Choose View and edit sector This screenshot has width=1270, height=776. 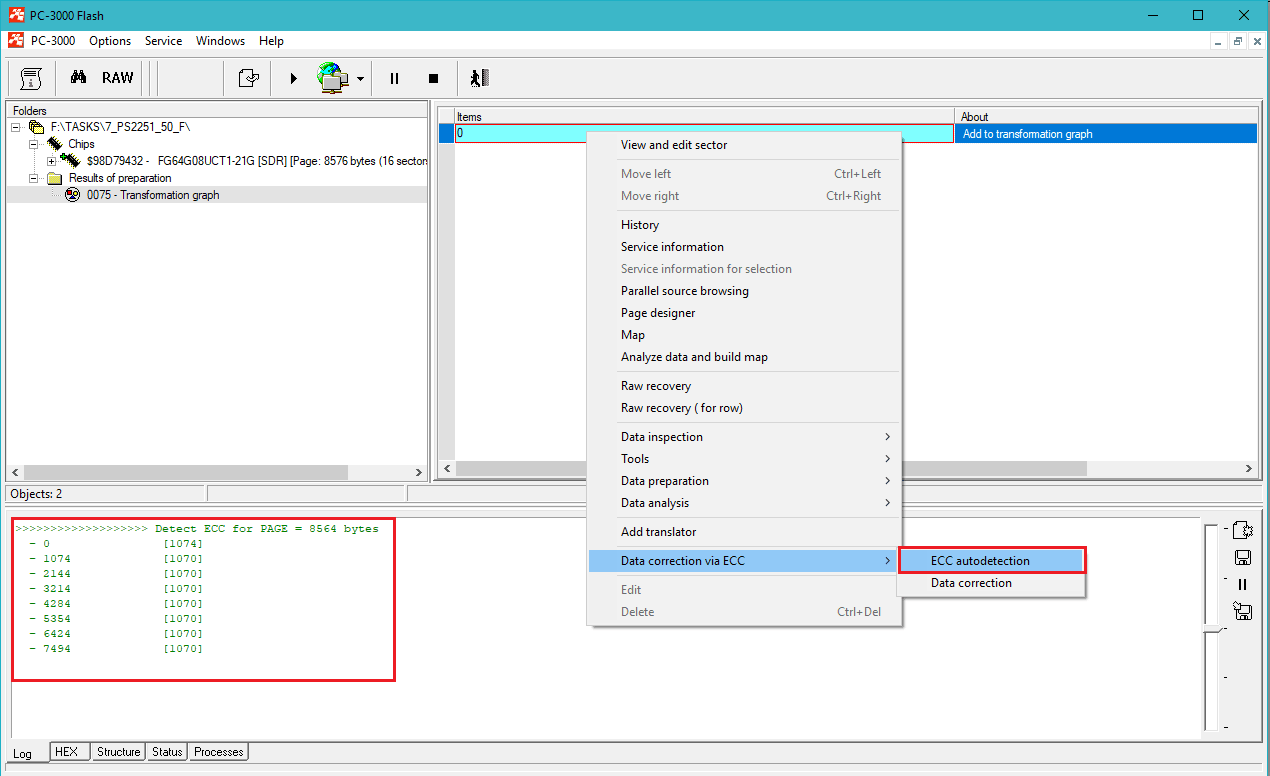(x=744, y=145)
